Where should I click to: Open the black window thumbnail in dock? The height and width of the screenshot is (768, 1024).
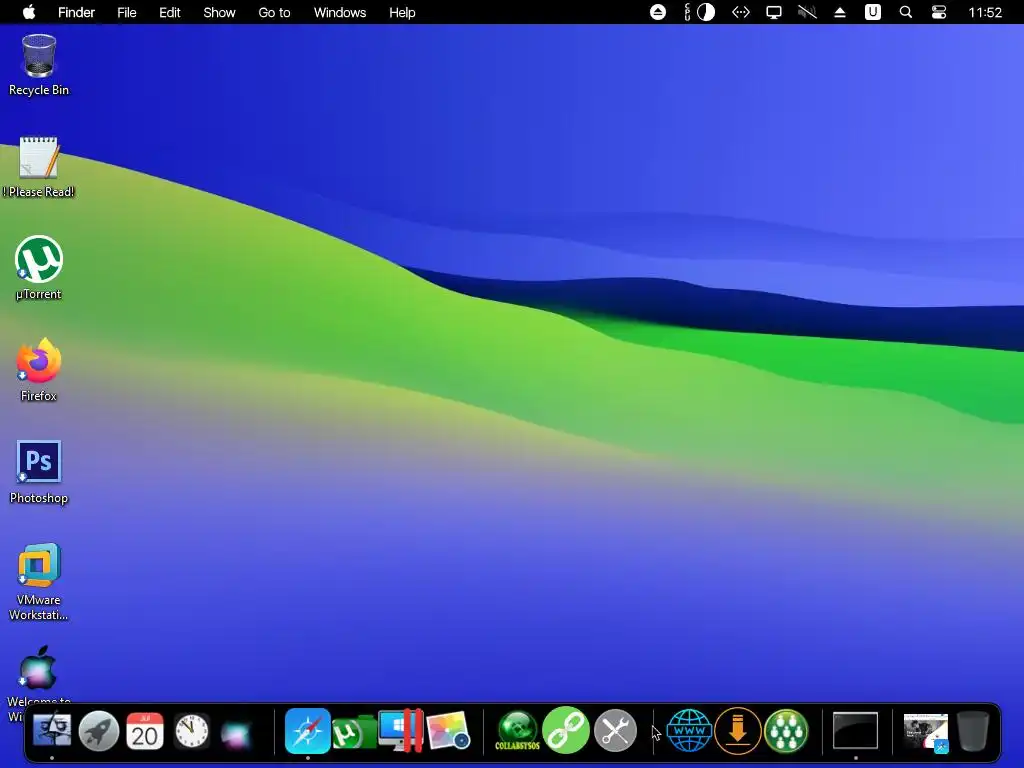(856, 731)
